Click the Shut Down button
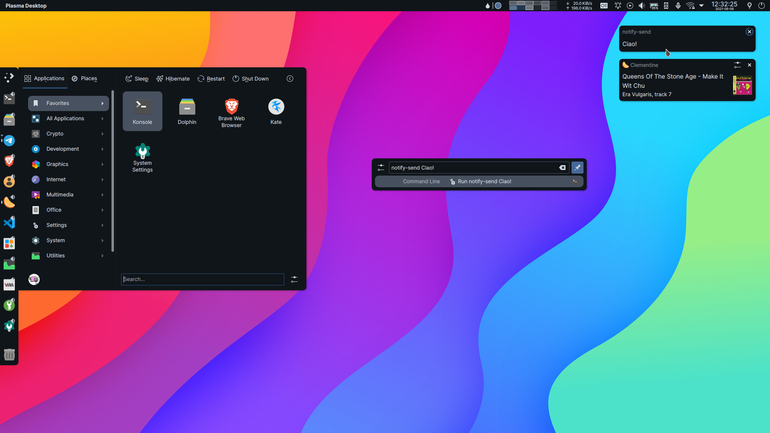The height and width of the screenshot is (433, 770). coord(250,79)
